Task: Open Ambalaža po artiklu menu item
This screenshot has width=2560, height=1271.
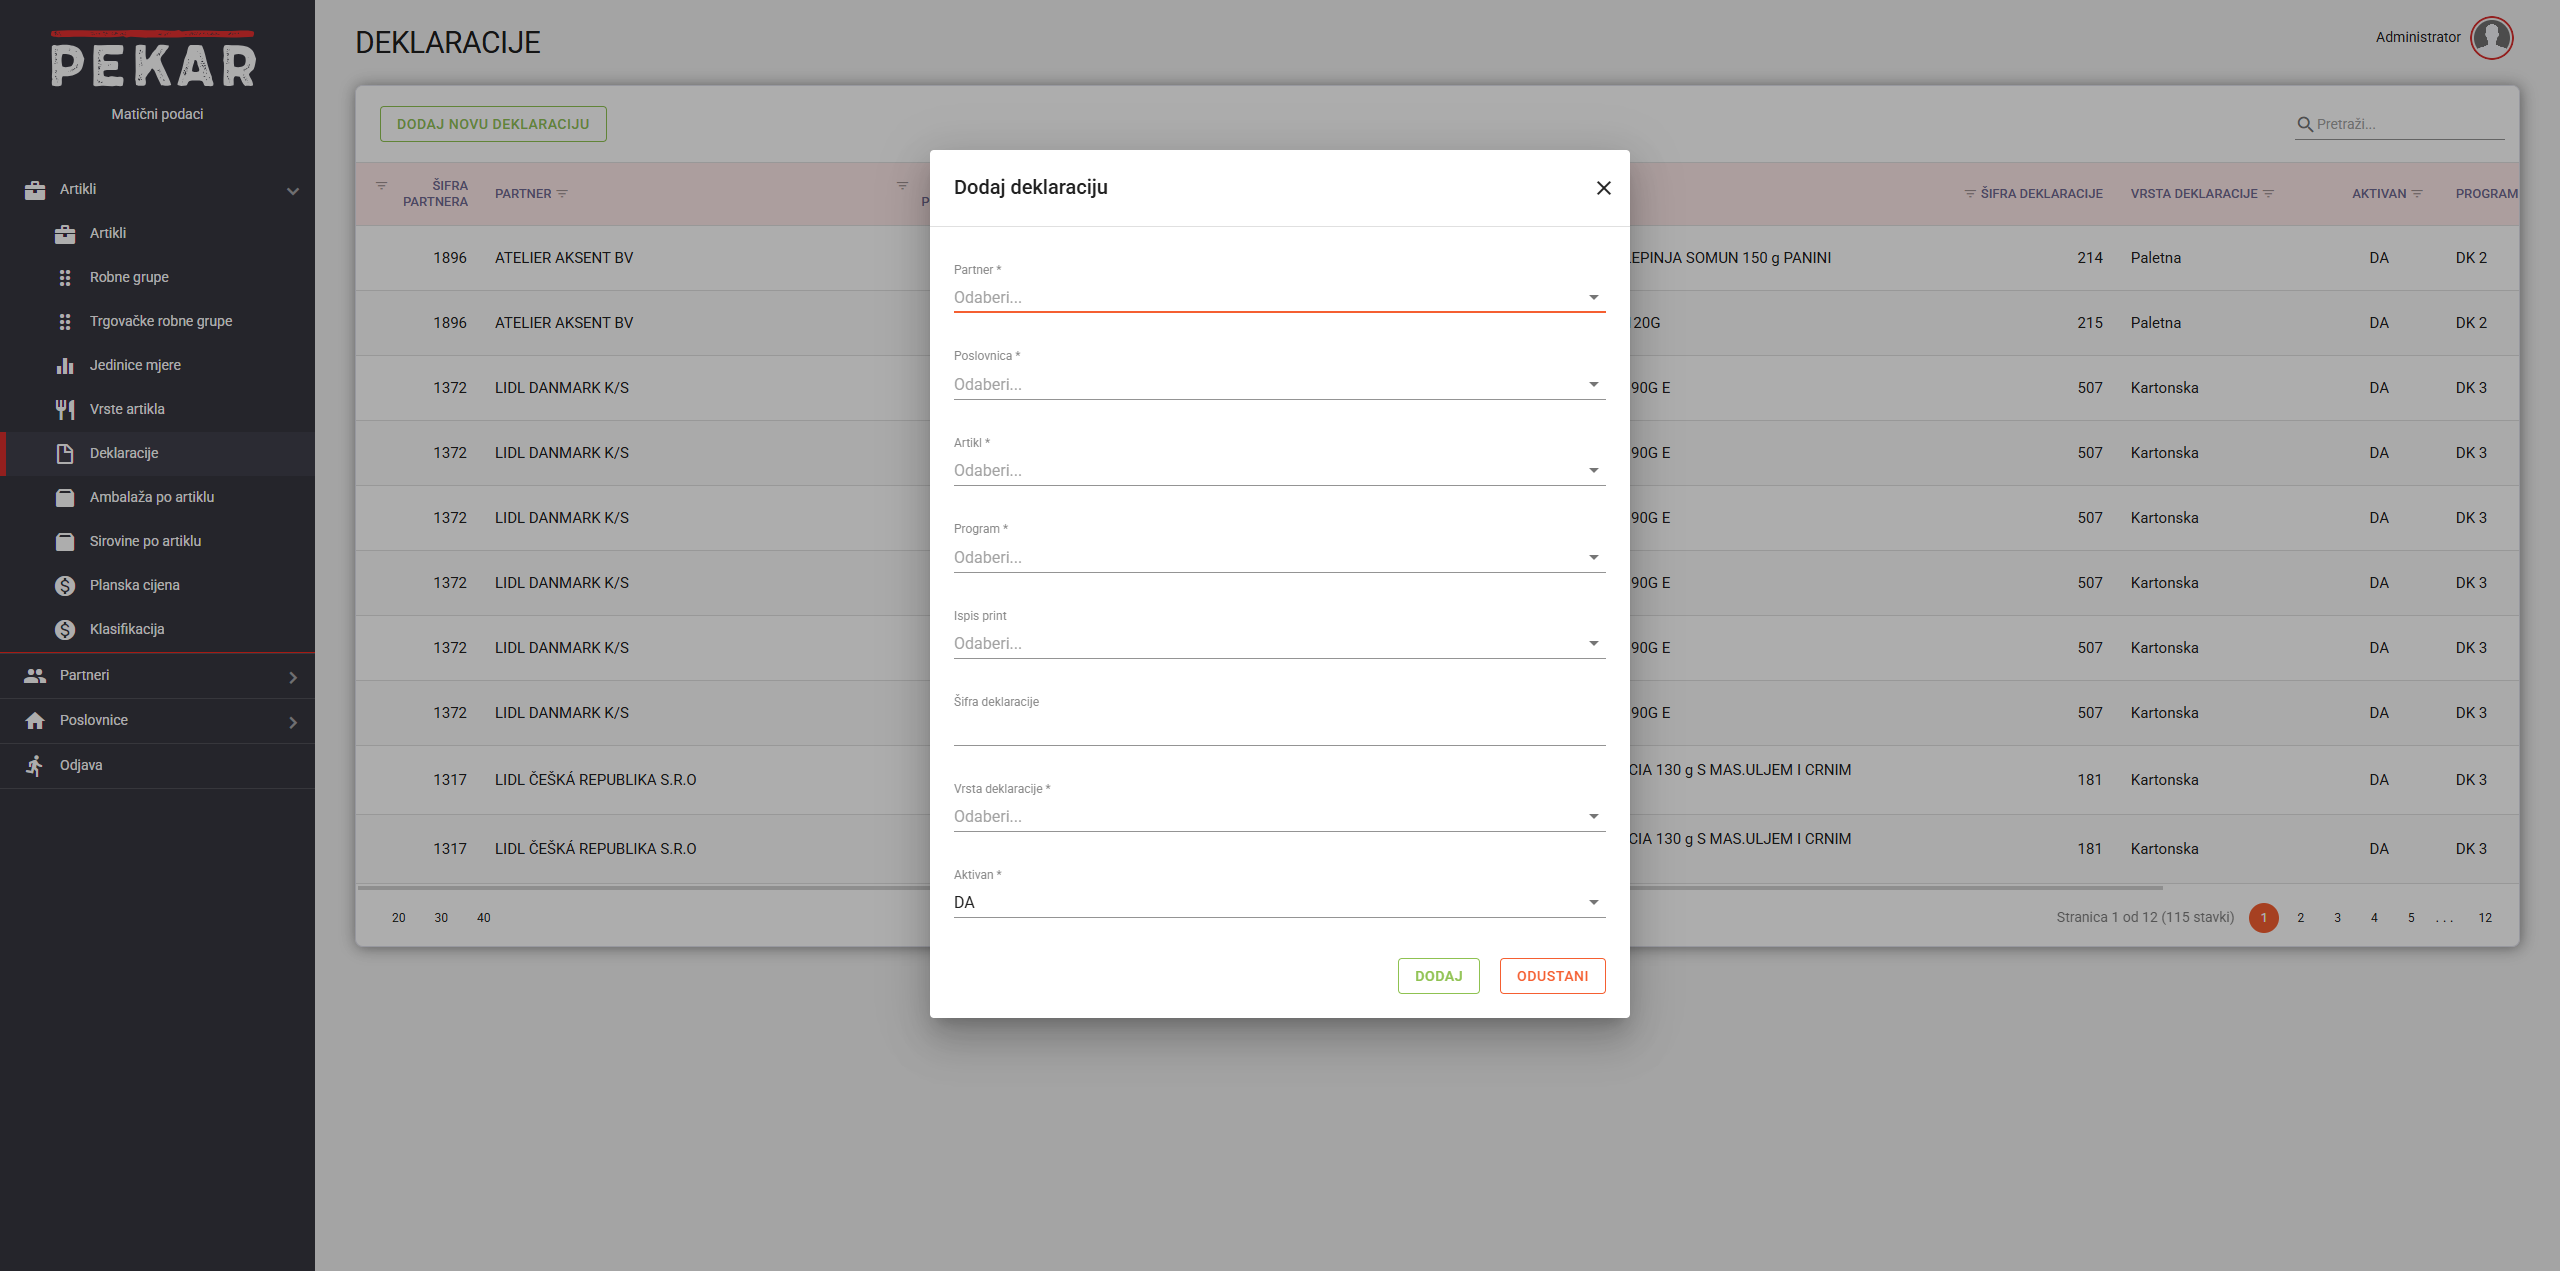Action: tap(152, 497)
